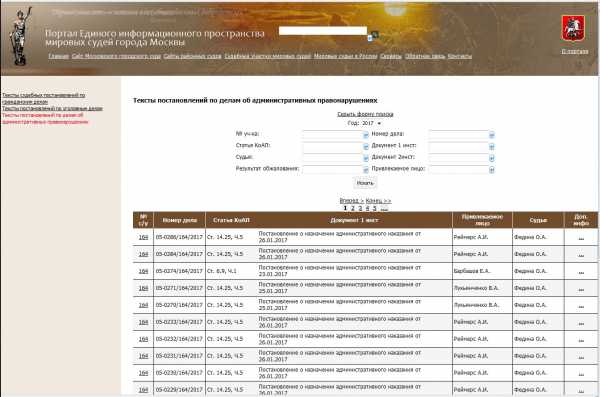
Task: Click Лукьянченко В.А. in row 05-0270/164/2017
Action: click(x=476, y=305)
